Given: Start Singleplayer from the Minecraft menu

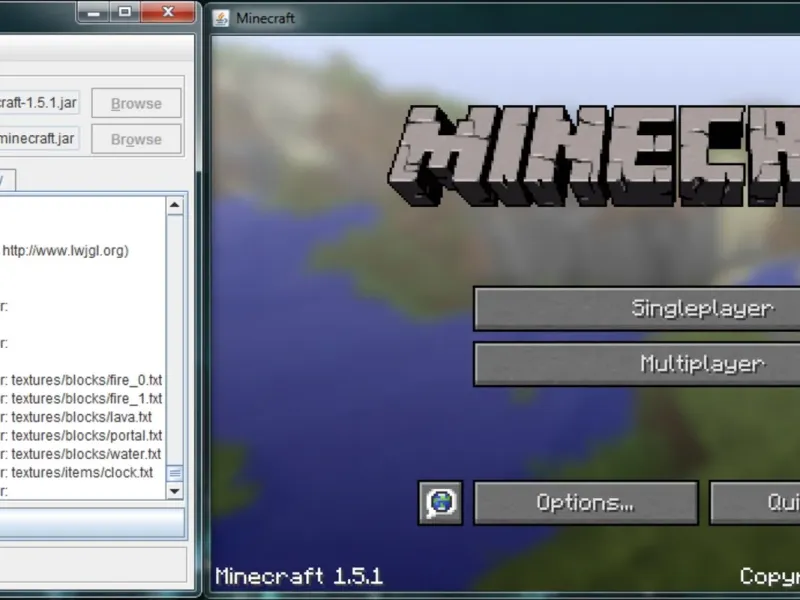Looking at the screenshot, I should (637, 309).
